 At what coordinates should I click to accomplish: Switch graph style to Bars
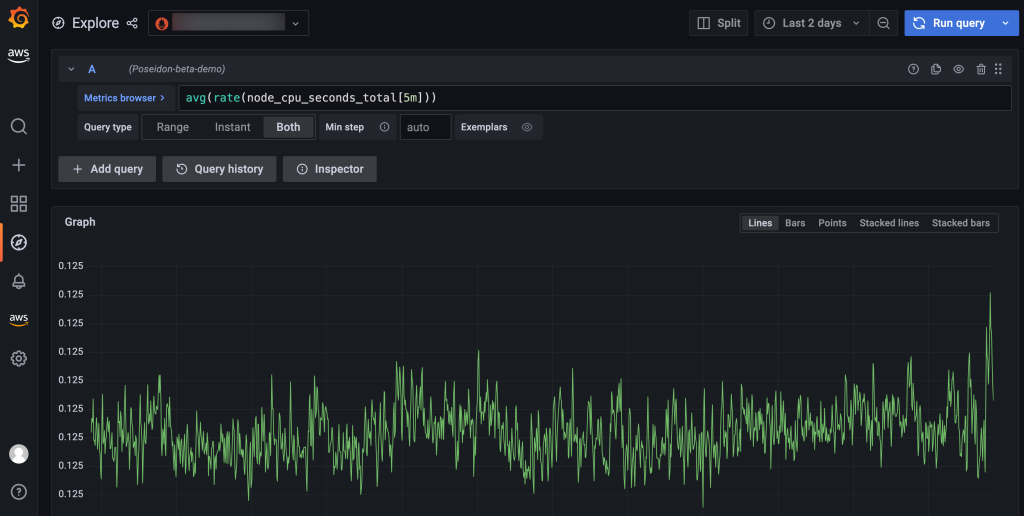tap(795, 223)
